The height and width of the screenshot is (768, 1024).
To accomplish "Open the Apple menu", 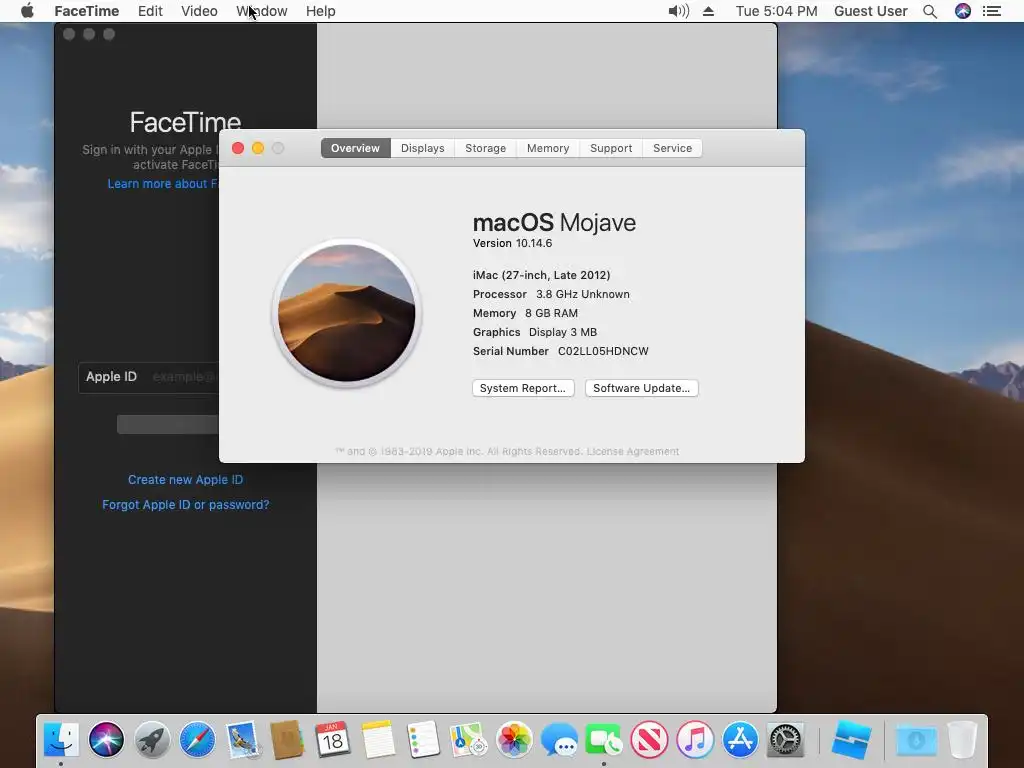I will (x=27, y=11).
